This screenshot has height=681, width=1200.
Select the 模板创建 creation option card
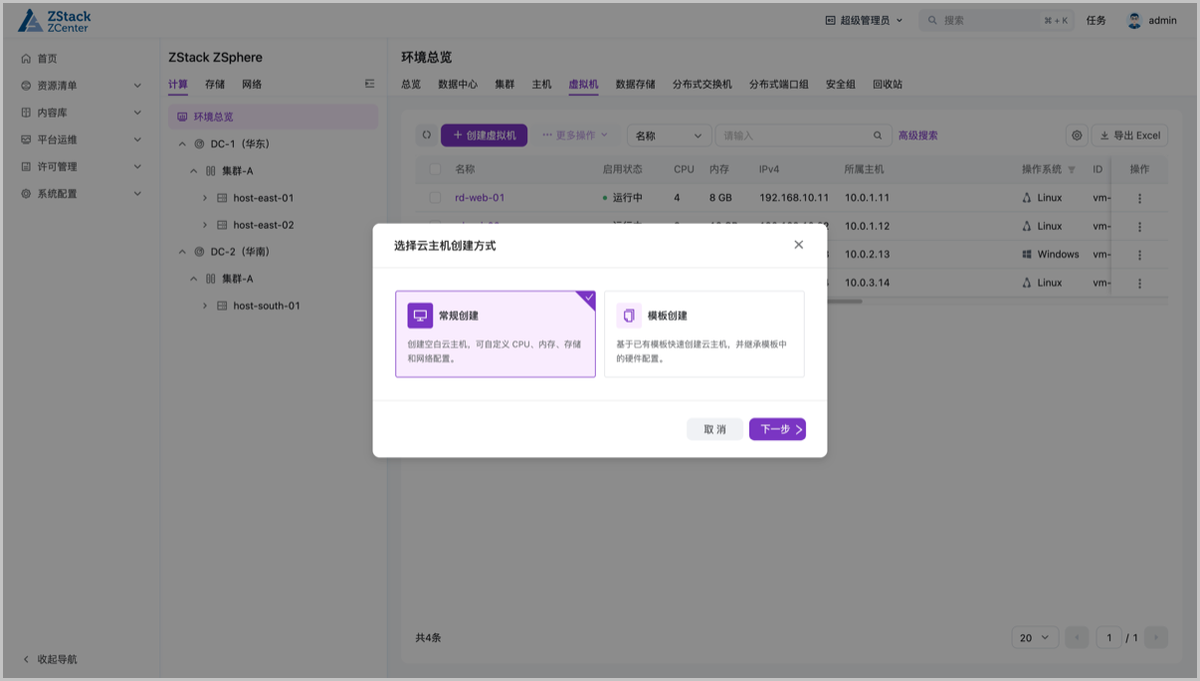tap(704, 334)
